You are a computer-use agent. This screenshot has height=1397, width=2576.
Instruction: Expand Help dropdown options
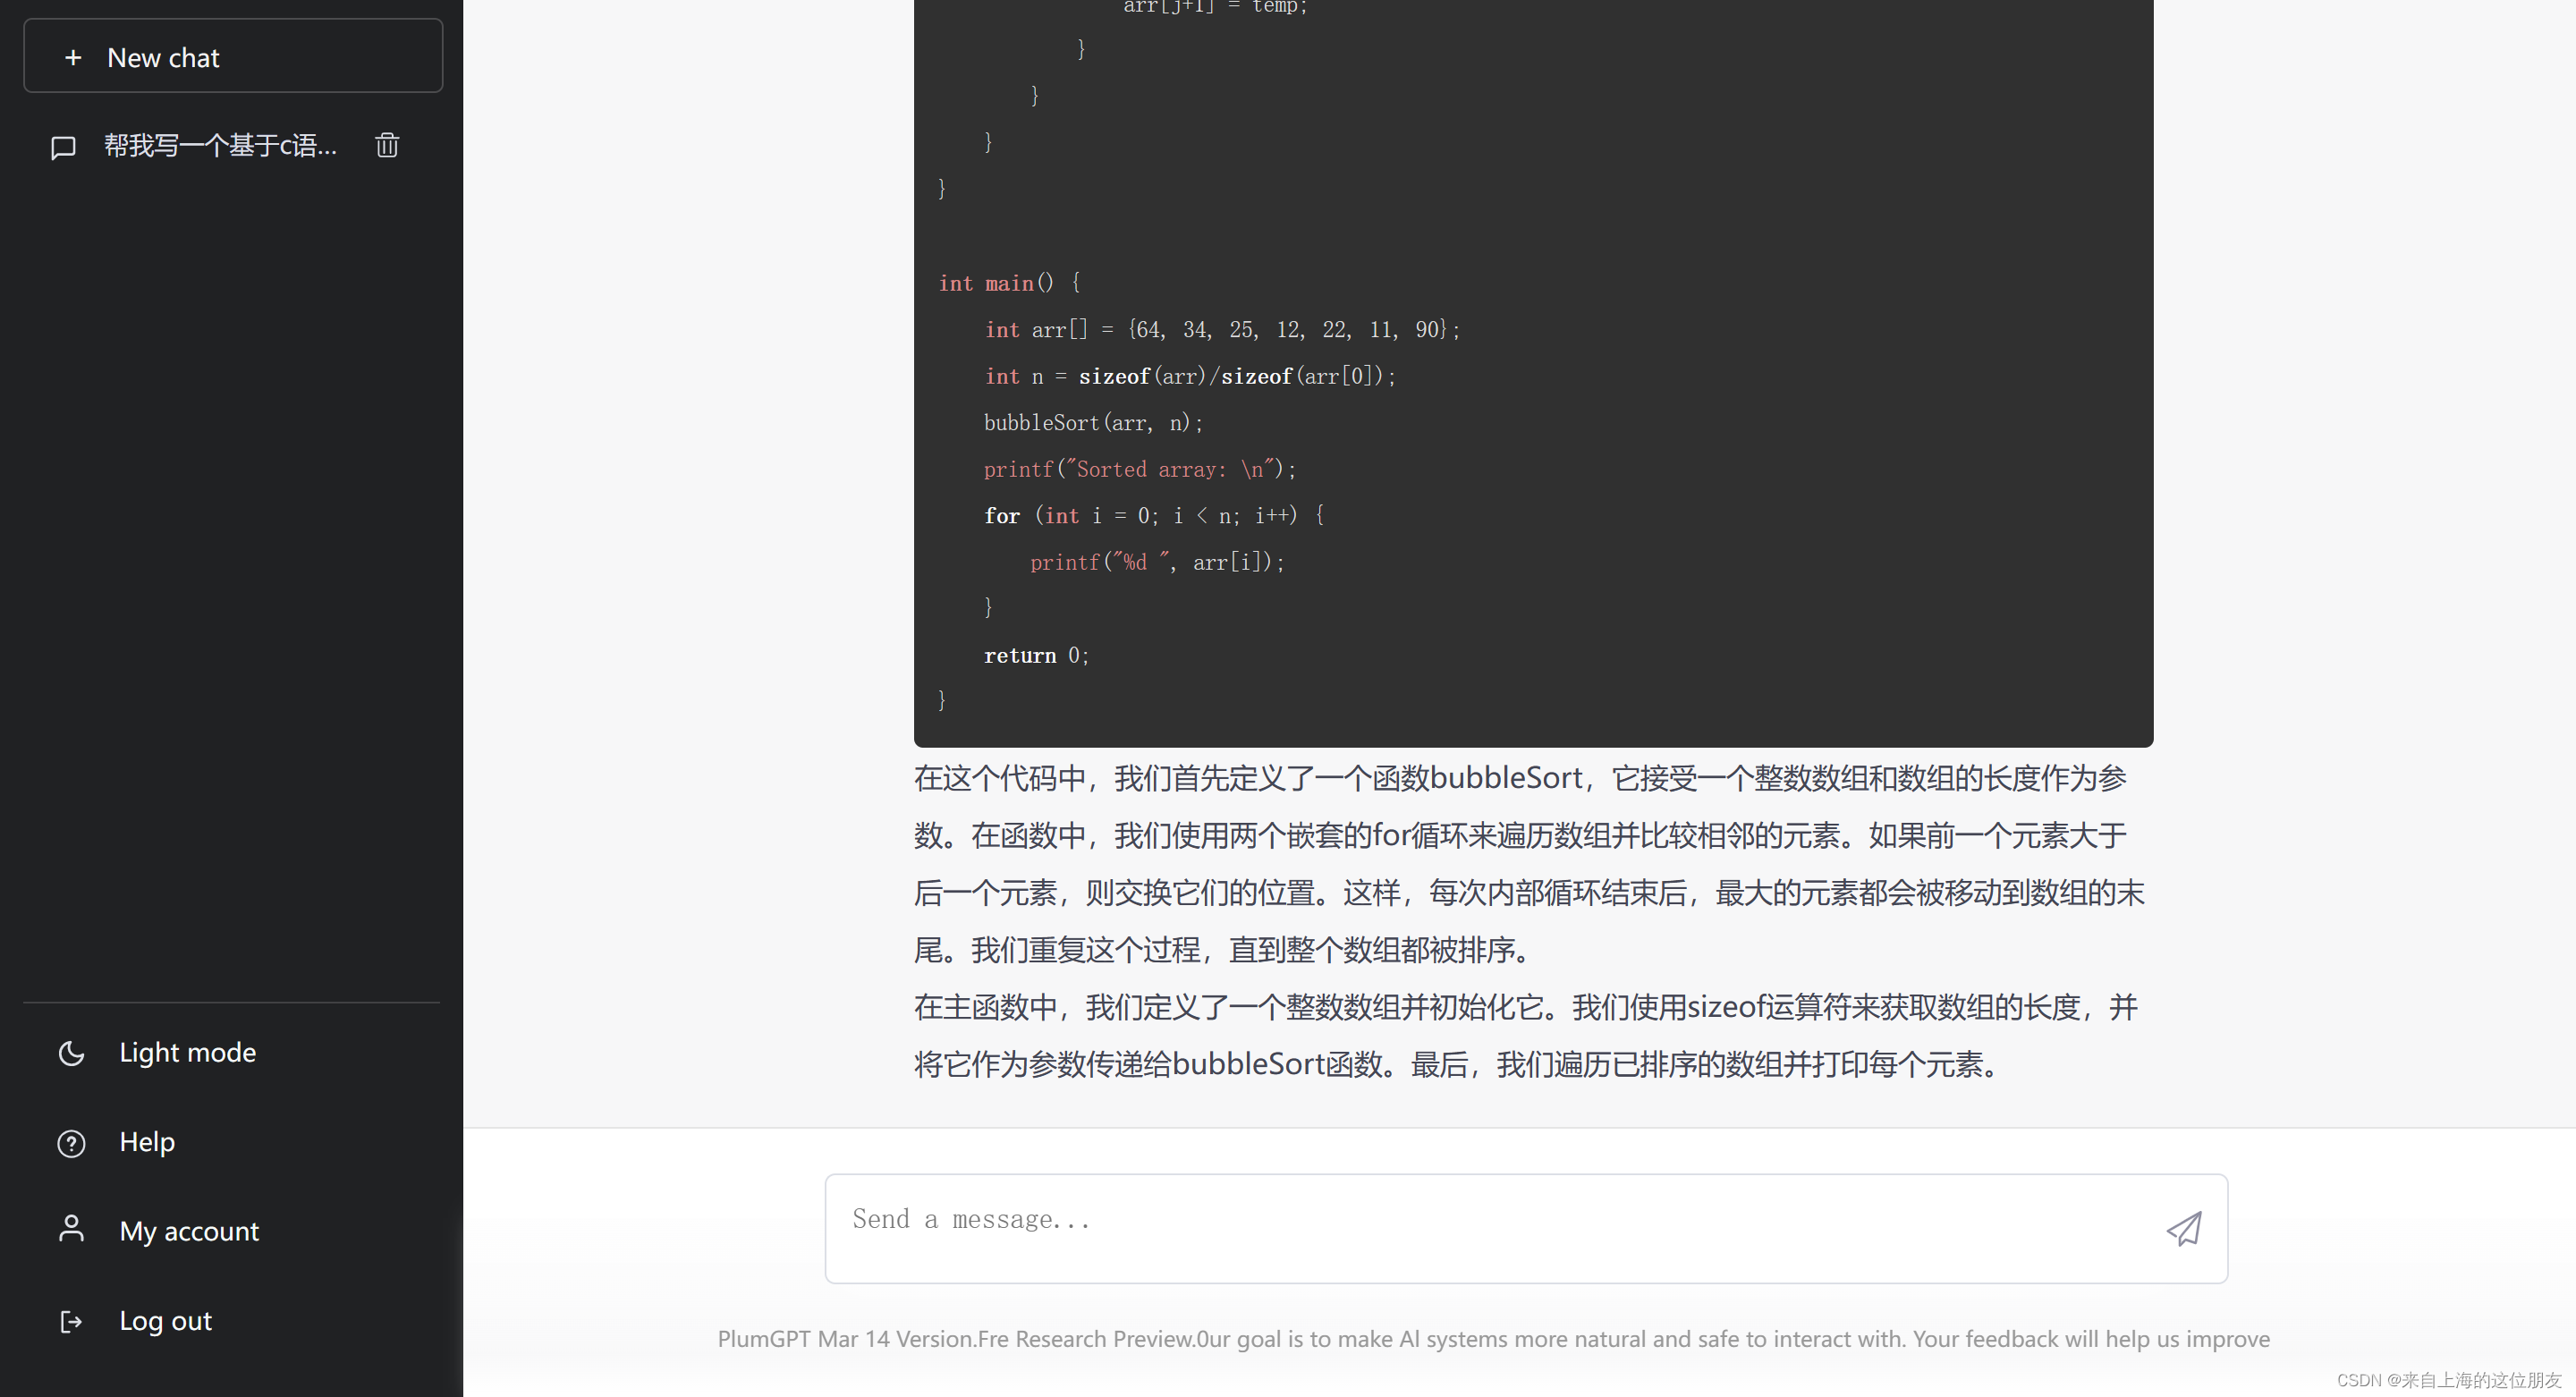[146, 1140]
